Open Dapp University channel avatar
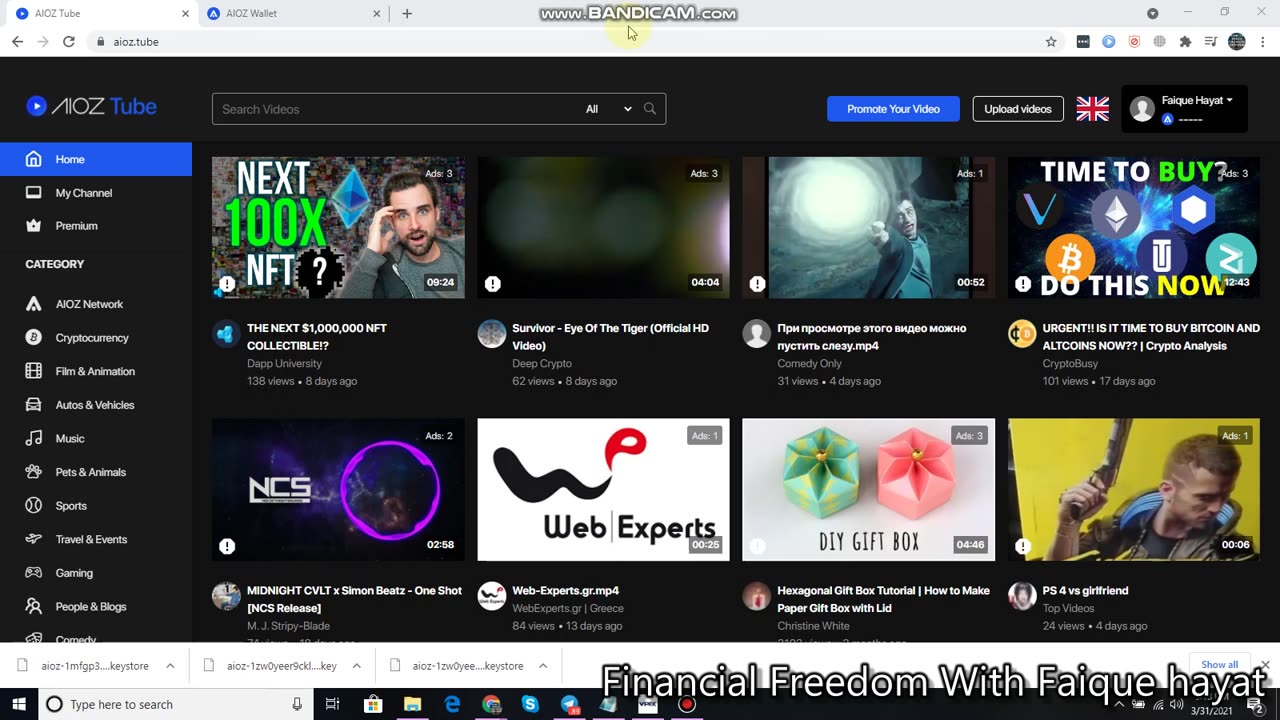Image resolution: width=1280 pixels, height=720 pixels. (x=226, y=333)
